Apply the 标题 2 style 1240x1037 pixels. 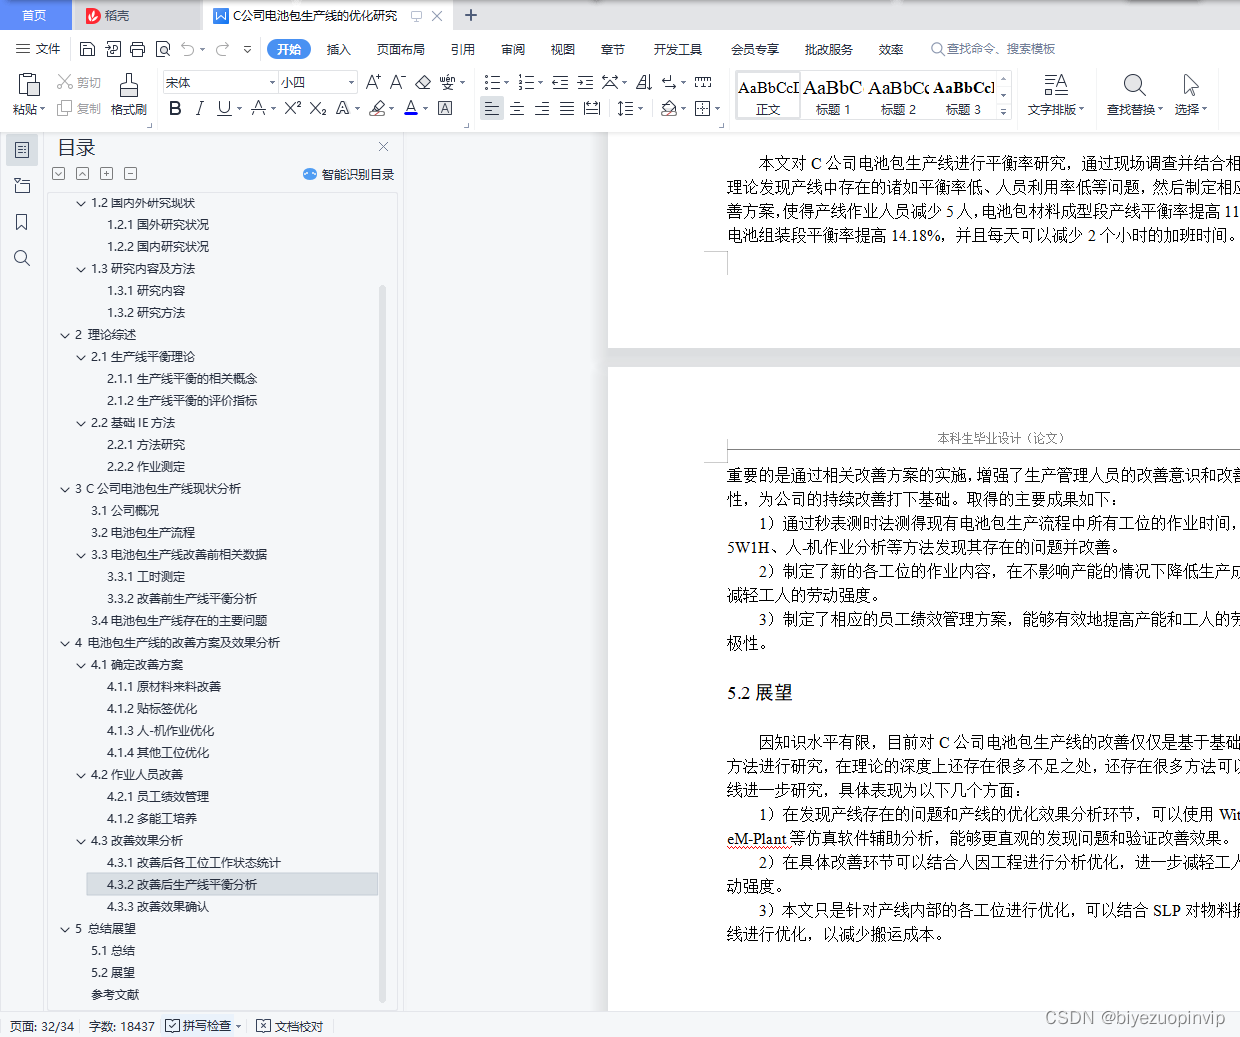(898, 96)
